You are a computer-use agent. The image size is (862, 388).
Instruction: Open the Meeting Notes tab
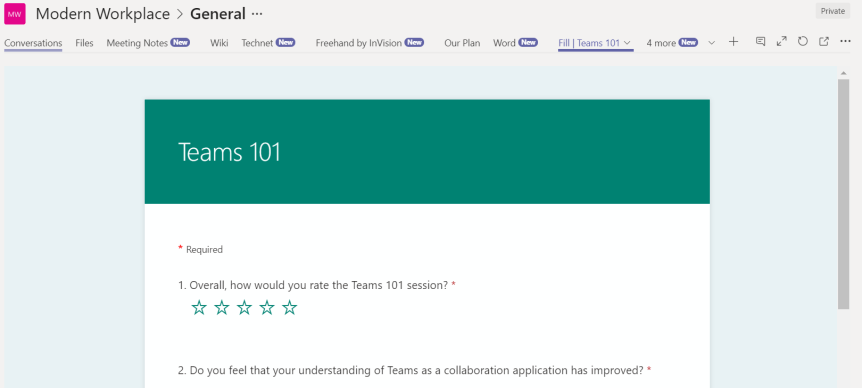(x=148, y=43)
